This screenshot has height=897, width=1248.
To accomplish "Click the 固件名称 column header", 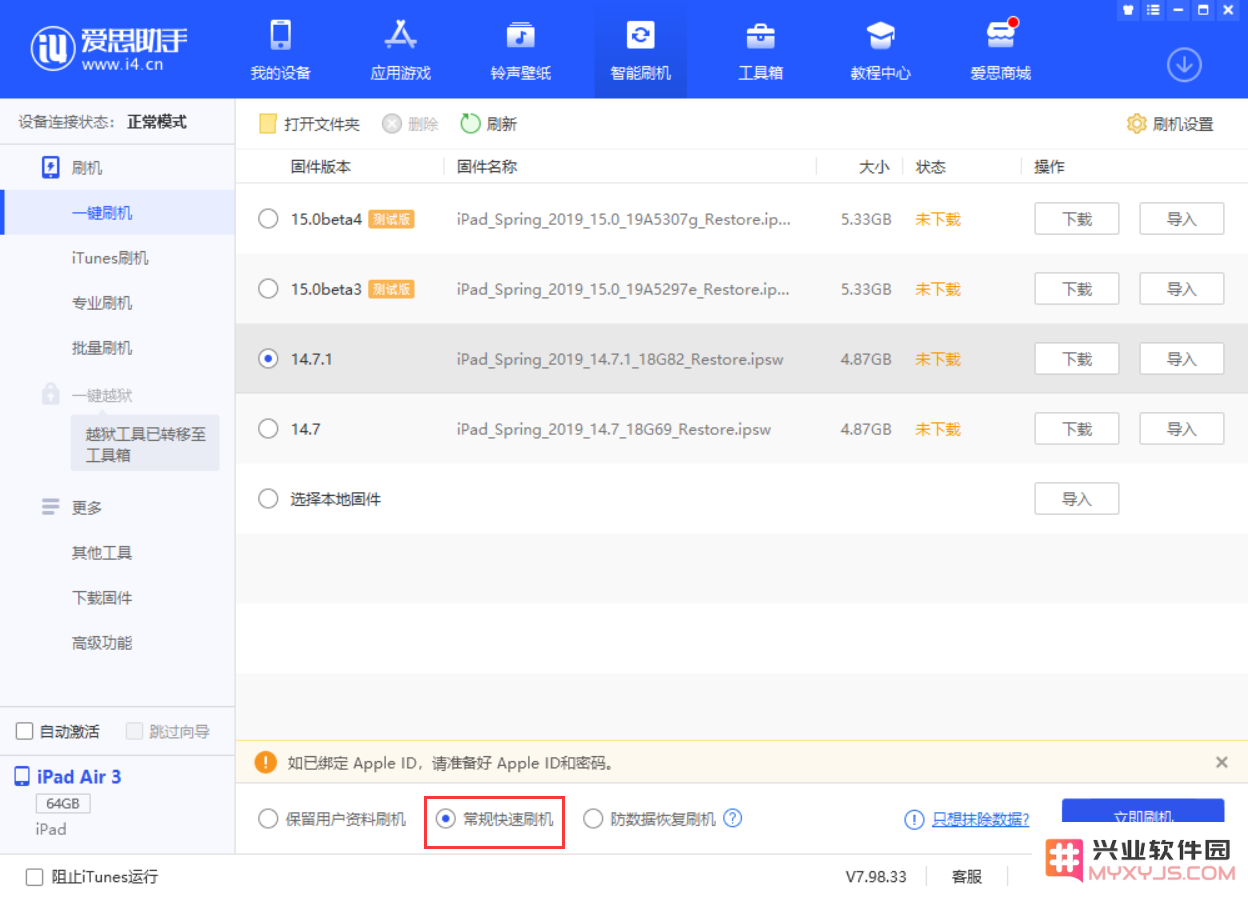I will click(487, 167).
